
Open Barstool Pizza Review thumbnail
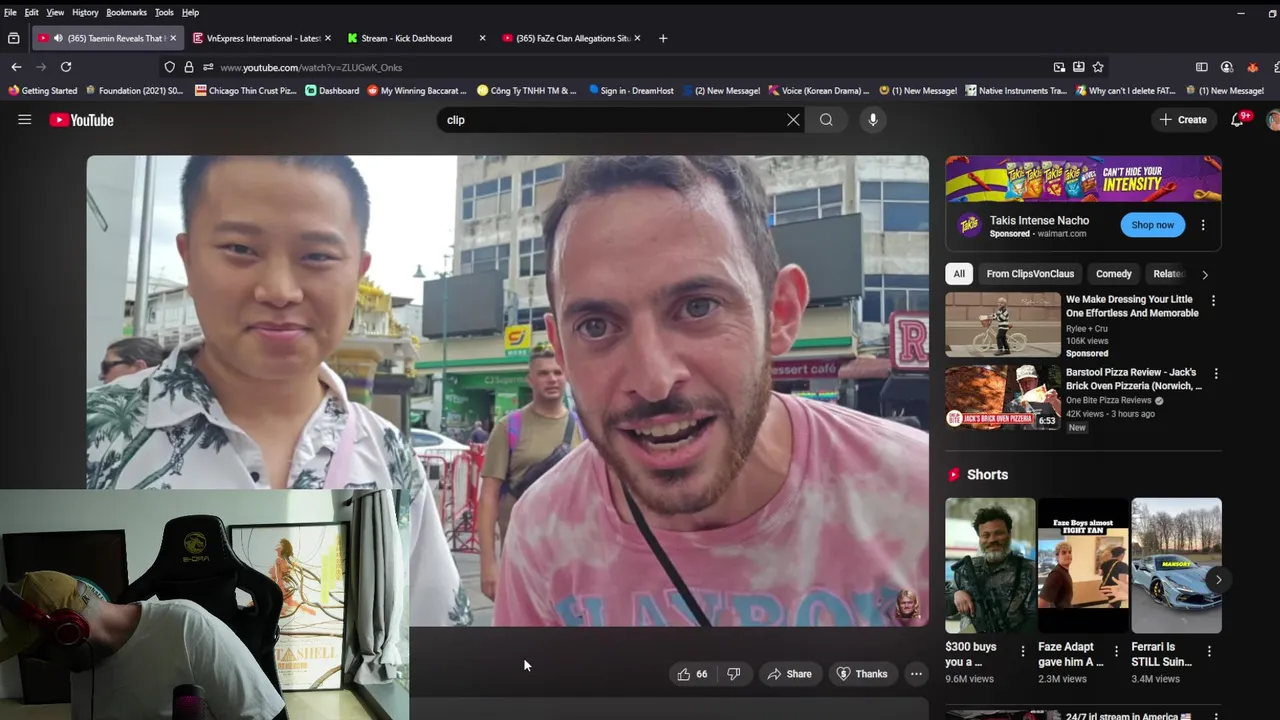pos(1003,397)
